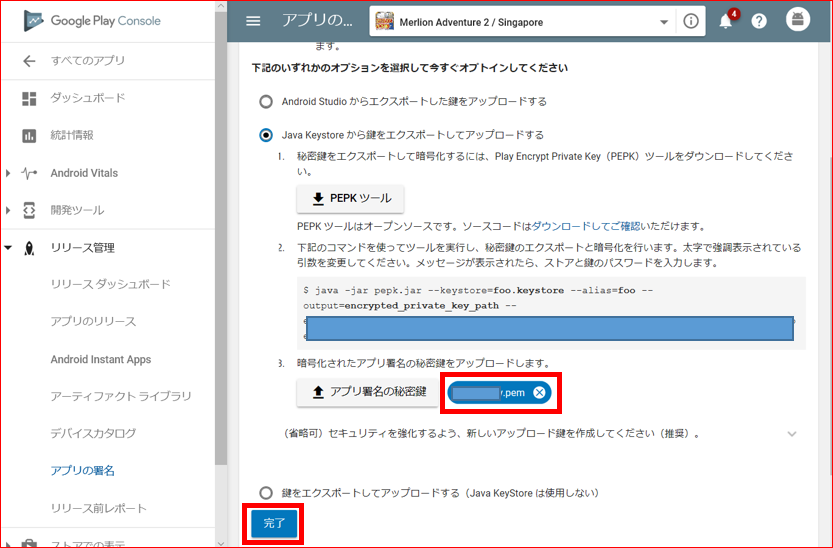Open notifications bell with badge 4
This screenshot has width=833, height=548.
[x=726, y=21]
